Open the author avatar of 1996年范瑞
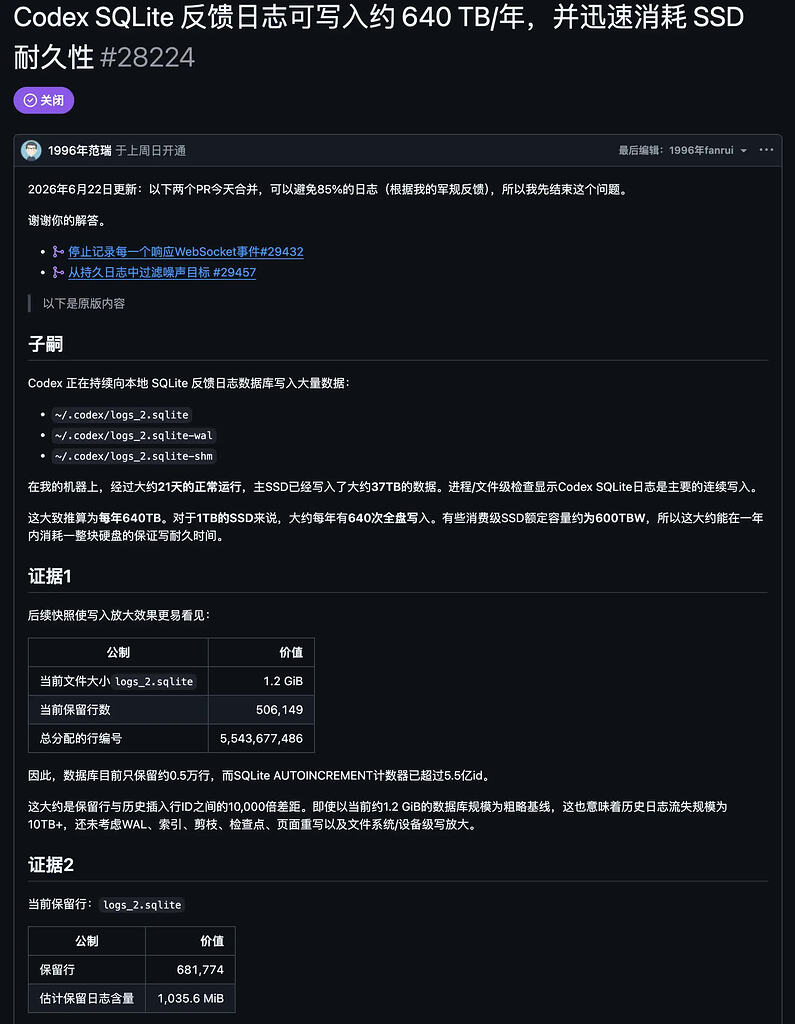795x1024 pixels. pos(31,150)
